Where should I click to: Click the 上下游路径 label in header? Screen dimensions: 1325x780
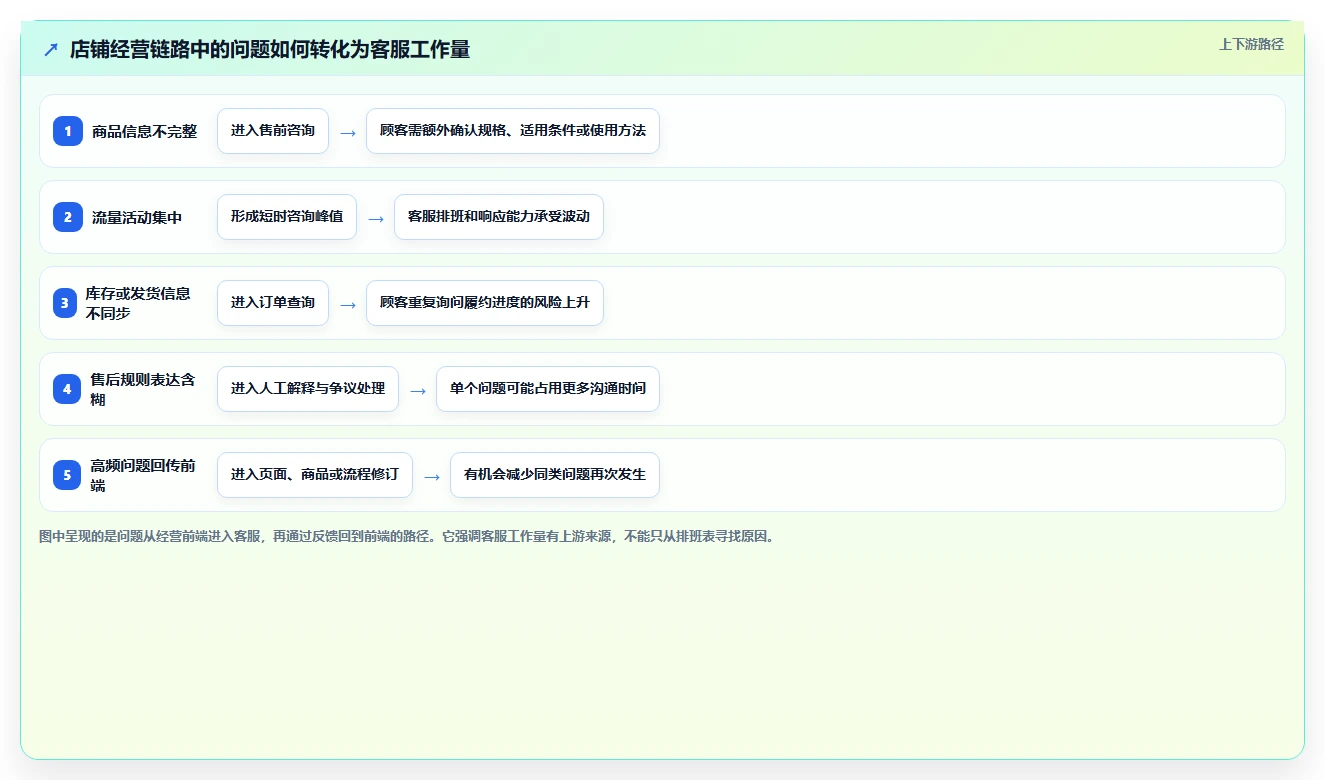pos(1251,45)
